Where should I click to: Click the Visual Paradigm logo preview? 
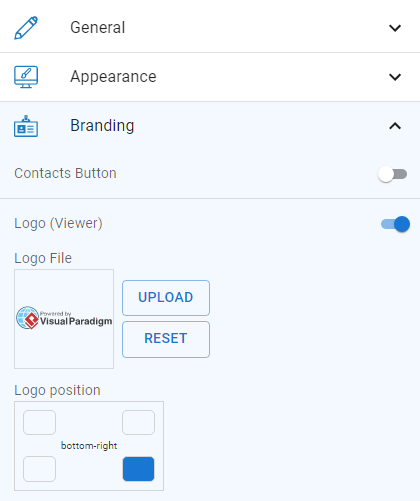[x=64, y=319]
